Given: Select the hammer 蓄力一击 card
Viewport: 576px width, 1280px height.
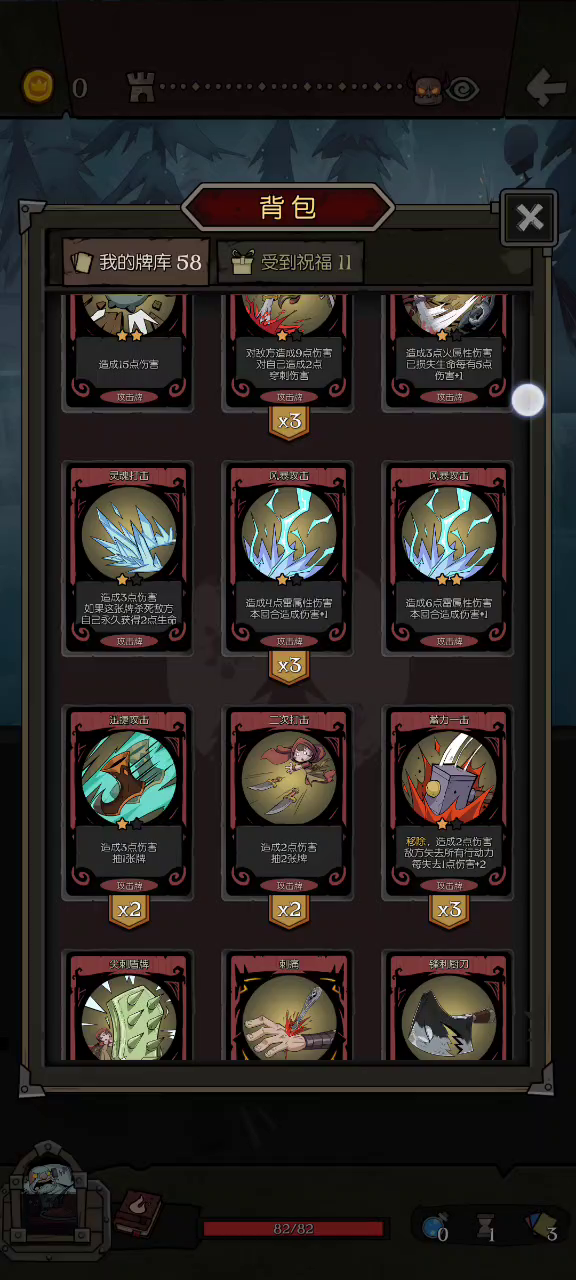Looking at the screenshot, I should [449, 802].
